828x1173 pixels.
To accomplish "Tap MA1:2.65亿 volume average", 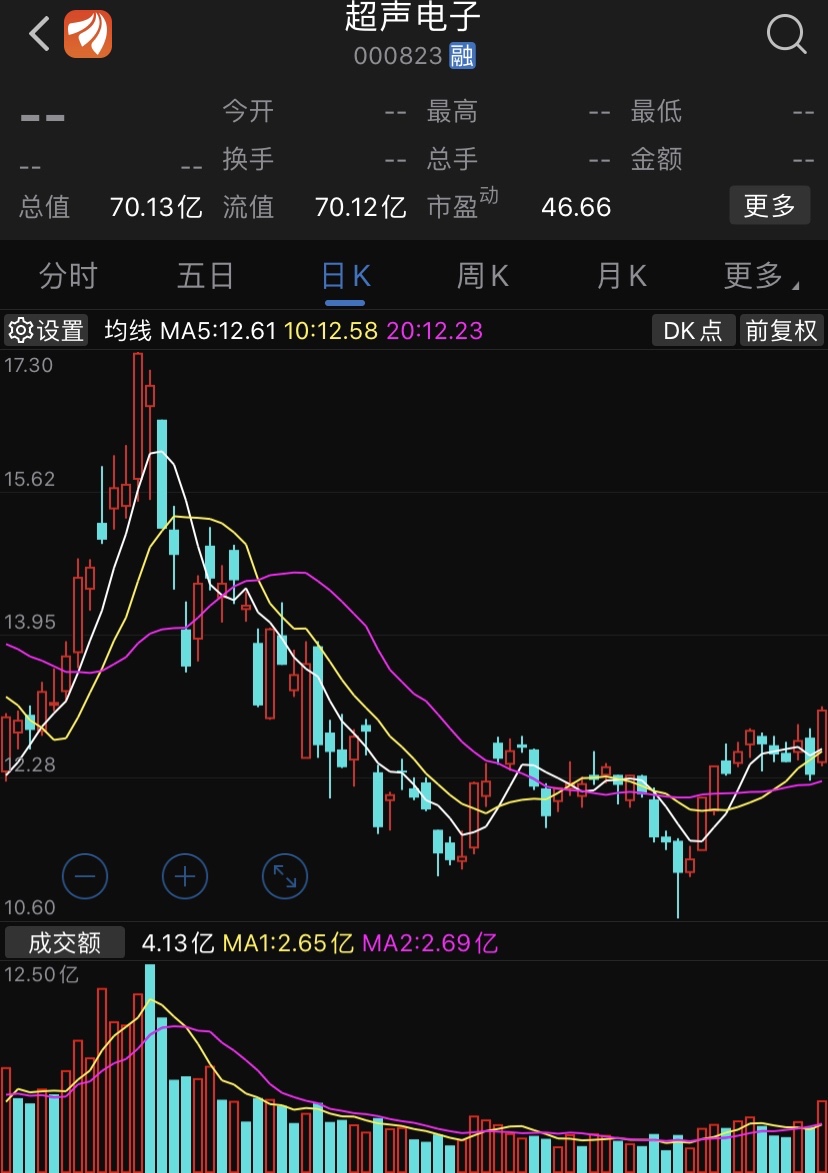I will tap(288, 943).
